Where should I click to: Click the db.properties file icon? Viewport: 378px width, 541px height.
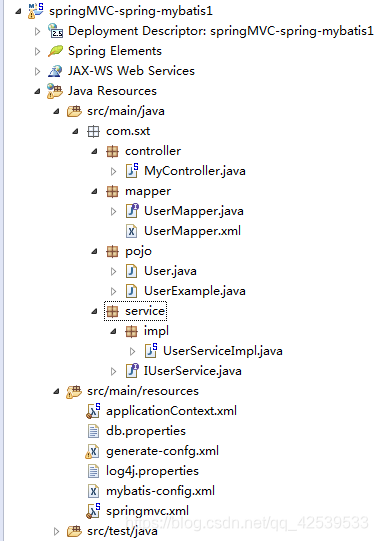pos(93,431)
